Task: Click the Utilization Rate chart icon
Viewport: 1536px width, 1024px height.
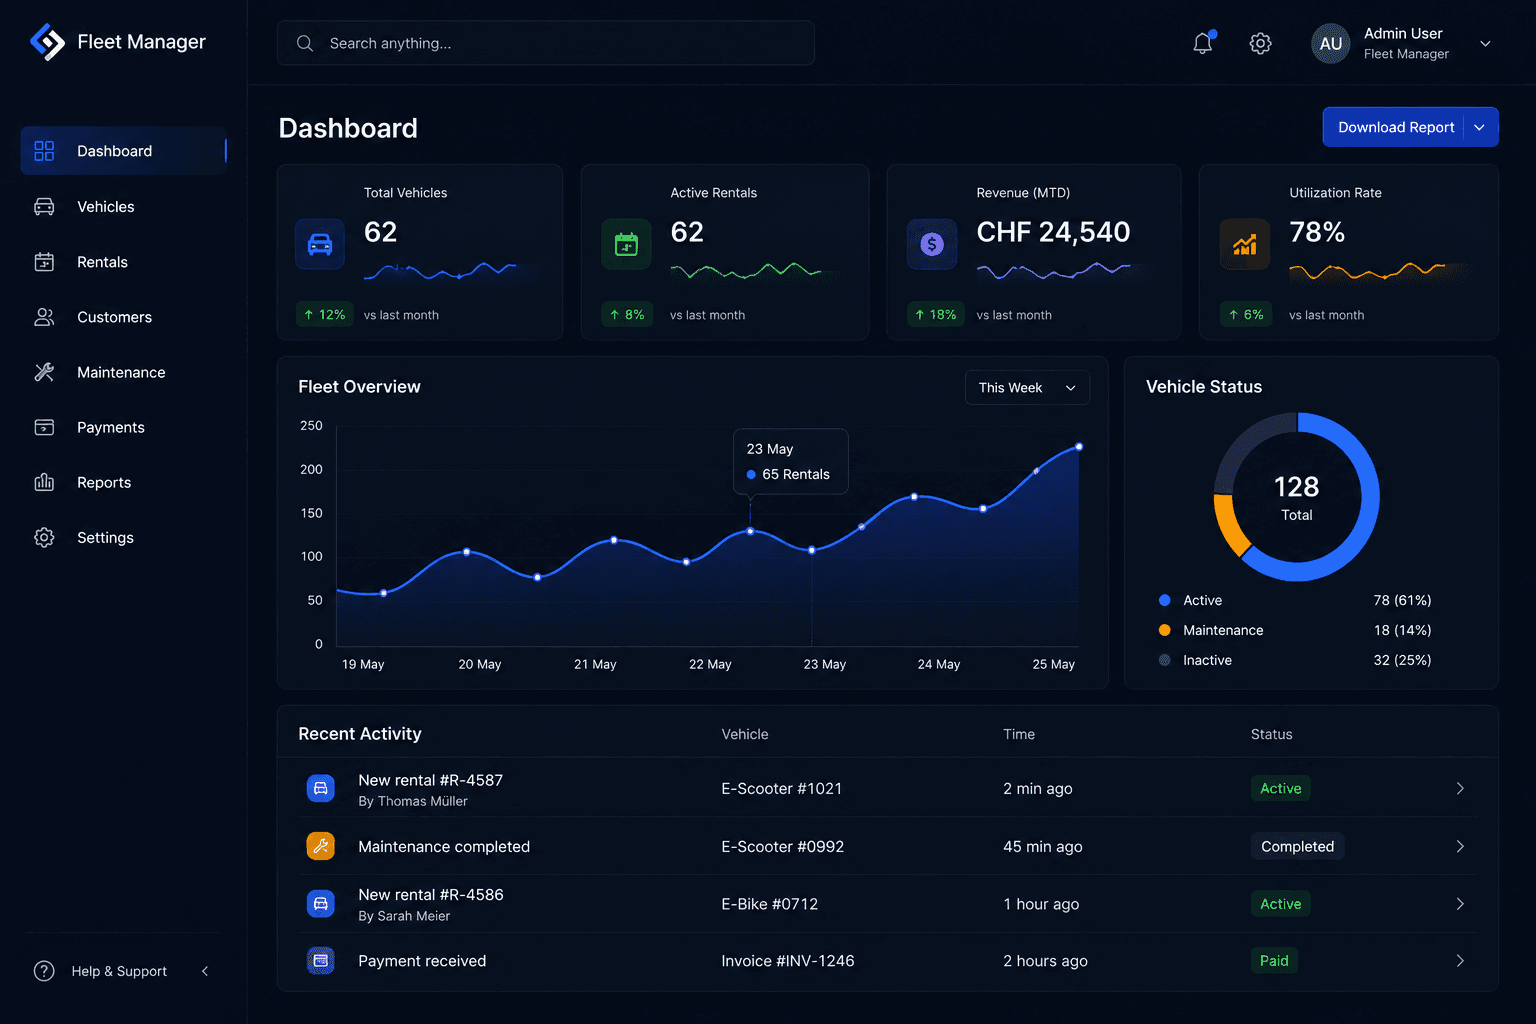Action: 1245,244
